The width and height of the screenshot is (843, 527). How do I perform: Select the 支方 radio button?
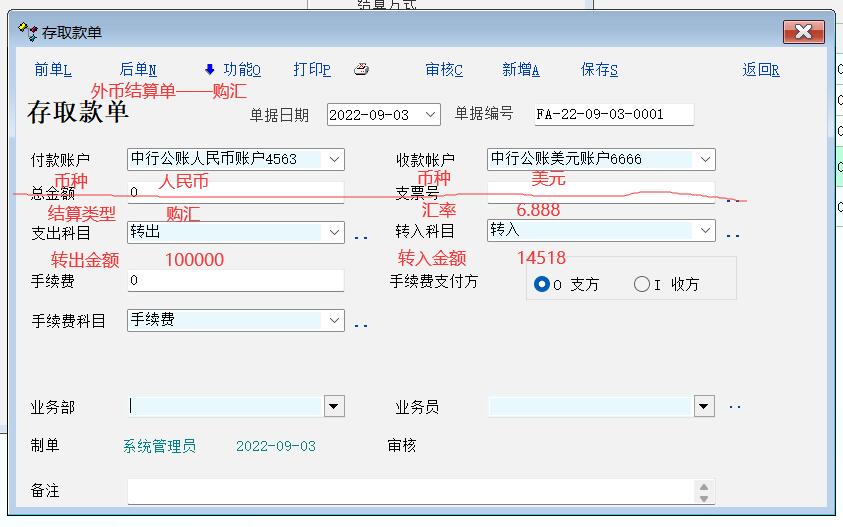tap(543, 284)
